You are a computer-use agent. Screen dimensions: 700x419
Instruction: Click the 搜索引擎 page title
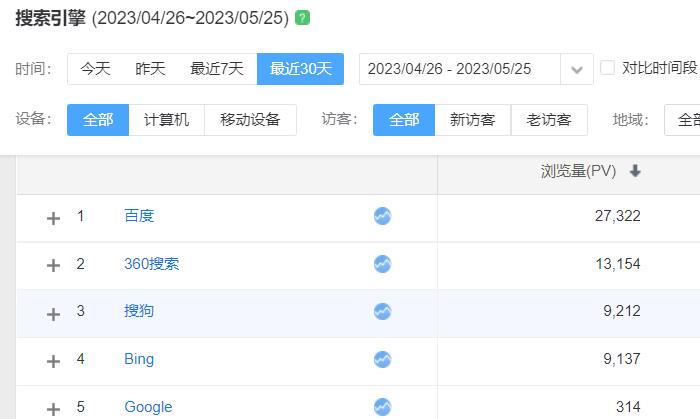(x=50, y=18)
